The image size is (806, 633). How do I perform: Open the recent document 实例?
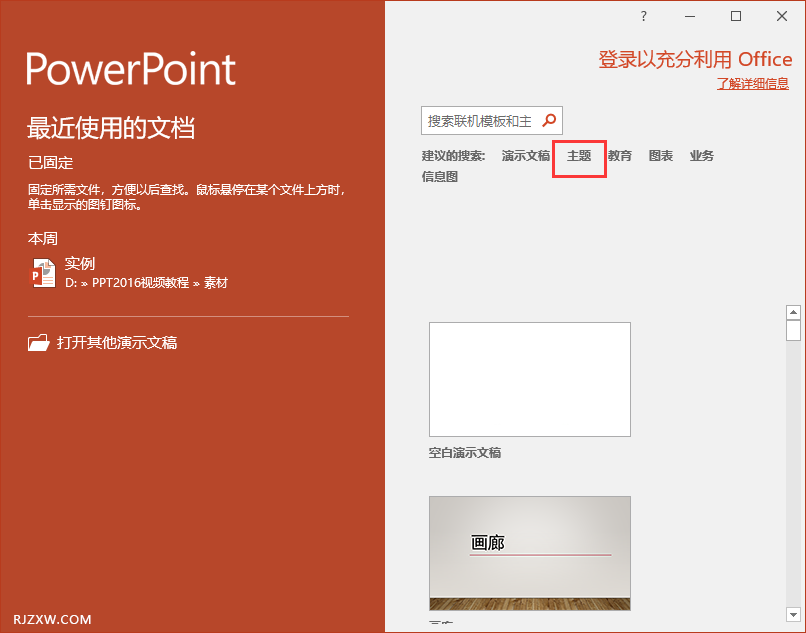(x=80, y=263)
